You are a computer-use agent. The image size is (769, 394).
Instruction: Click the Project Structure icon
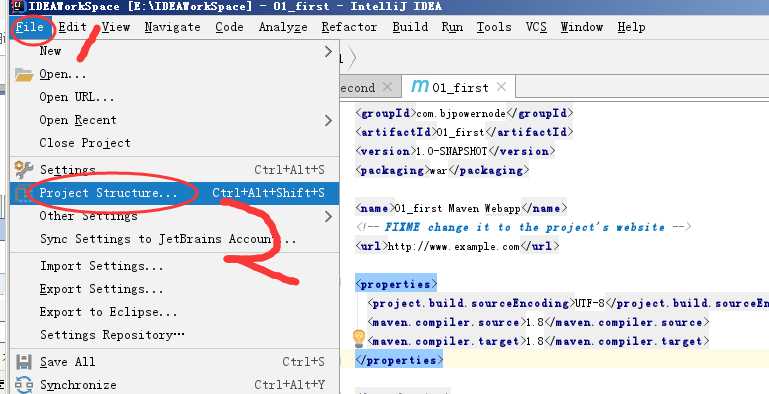pos(22,193)
